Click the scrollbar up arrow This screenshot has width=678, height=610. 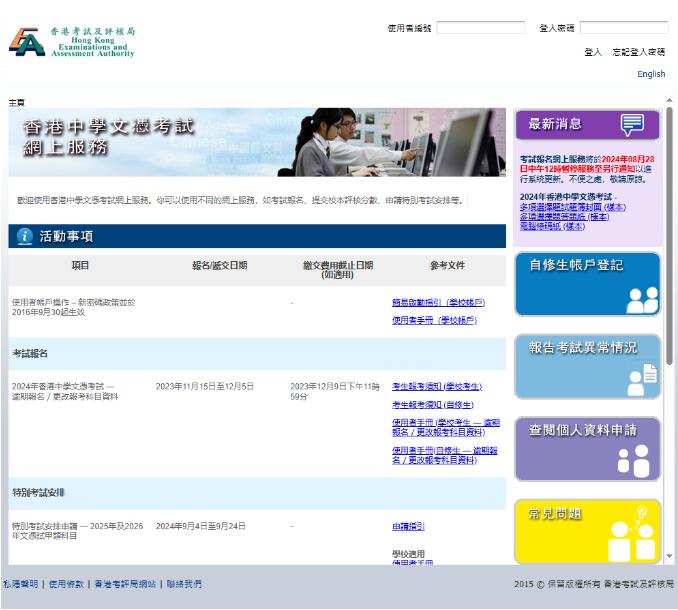click(669, 101)
